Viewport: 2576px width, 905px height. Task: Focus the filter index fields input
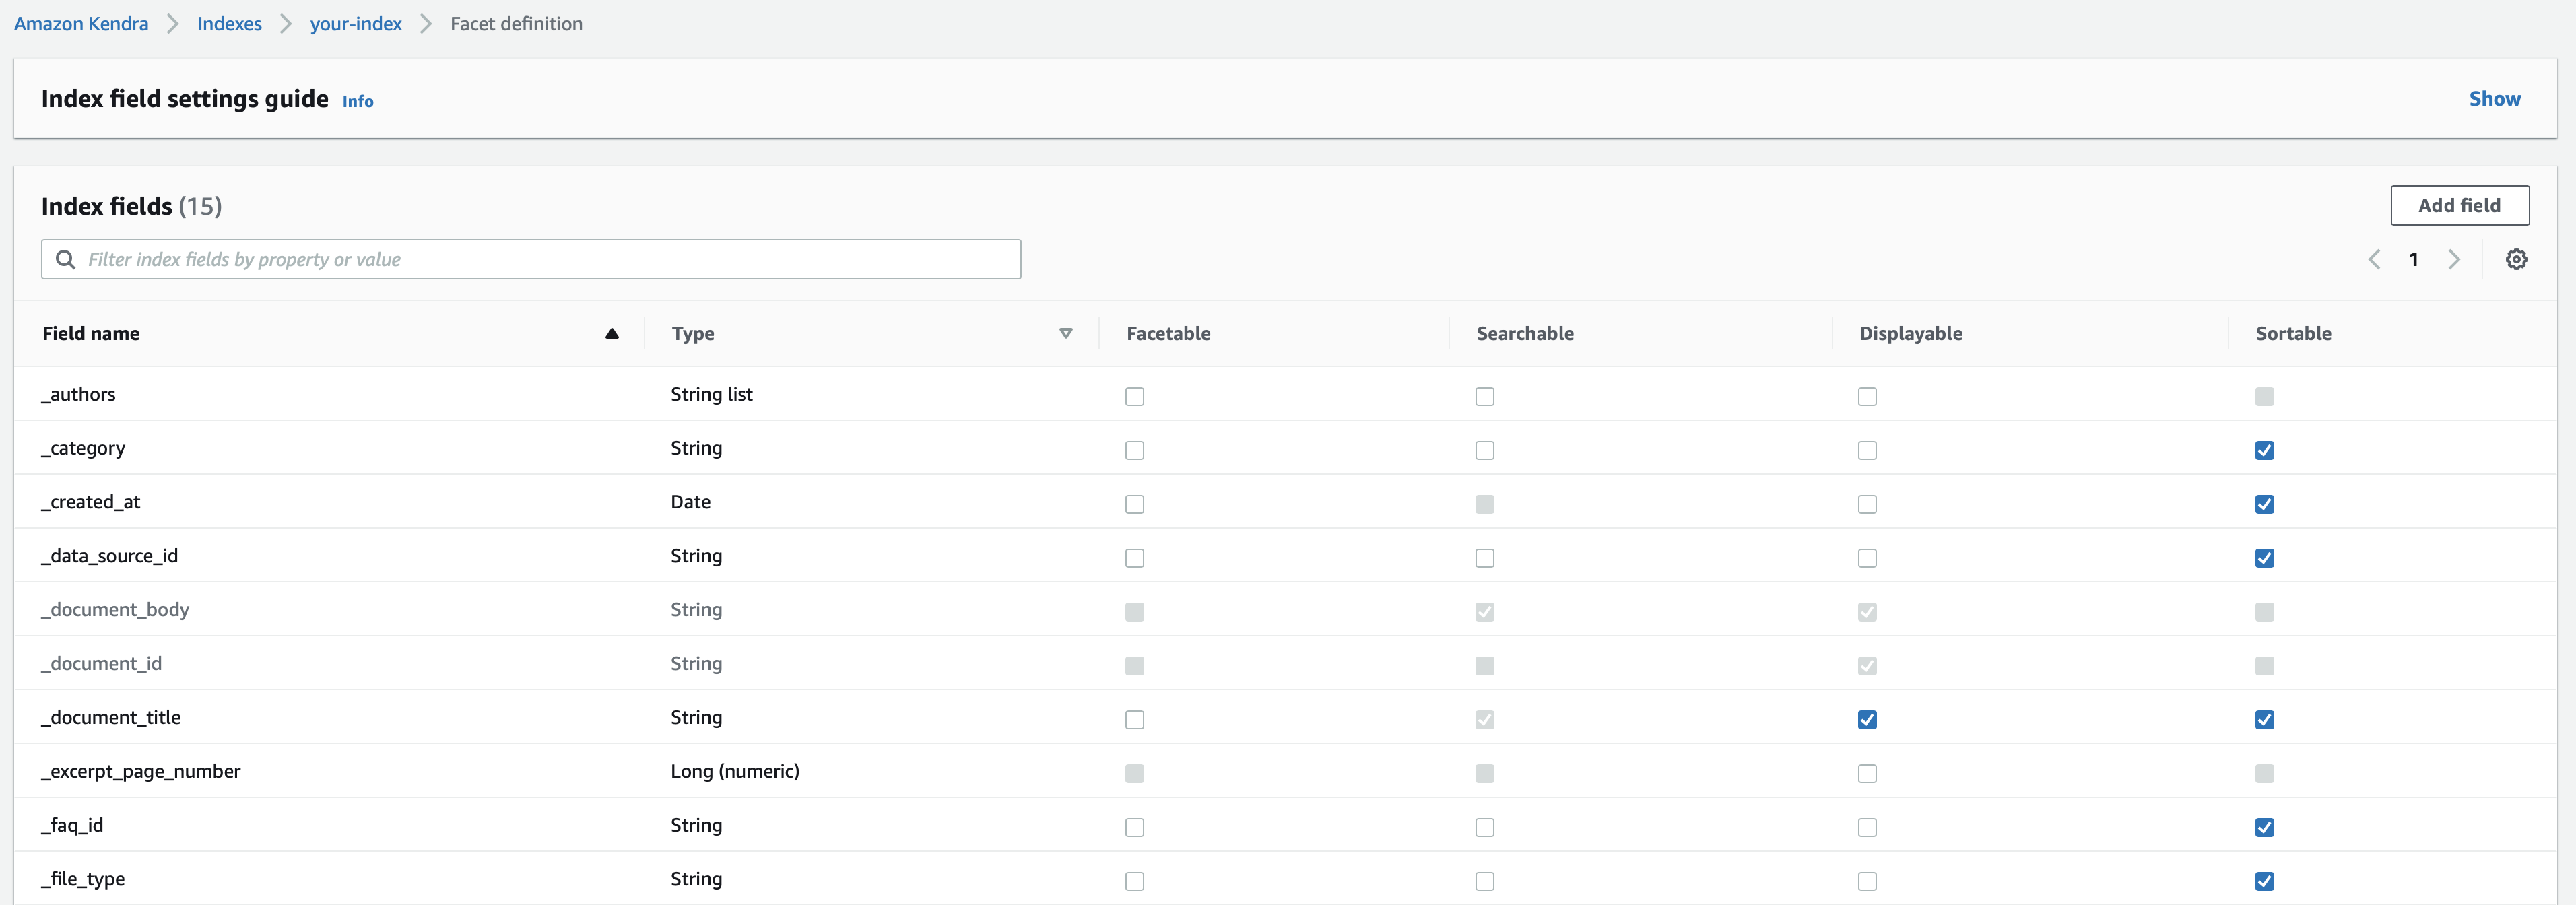(x=550, y=260)
